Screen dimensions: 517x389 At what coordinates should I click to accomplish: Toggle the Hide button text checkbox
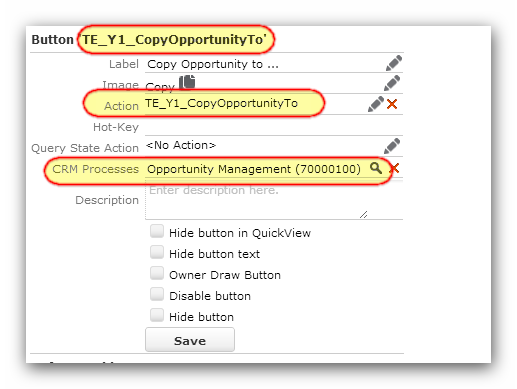click(157, 252)
